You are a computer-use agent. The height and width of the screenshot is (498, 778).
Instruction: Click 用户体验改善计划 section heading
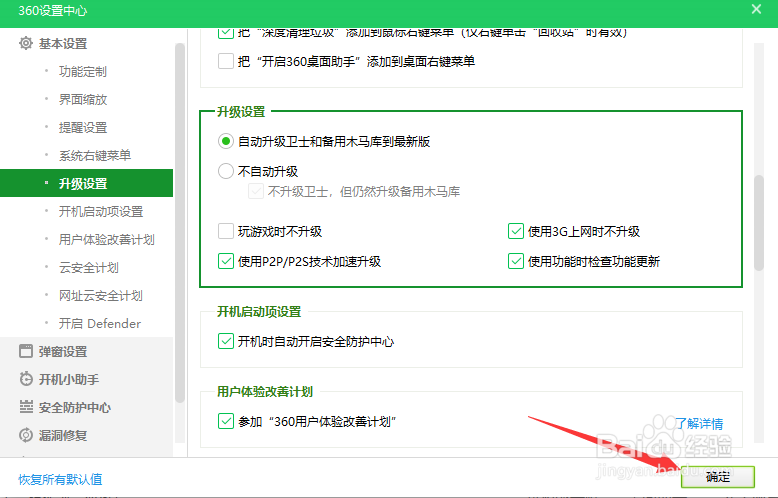point(265,391)
